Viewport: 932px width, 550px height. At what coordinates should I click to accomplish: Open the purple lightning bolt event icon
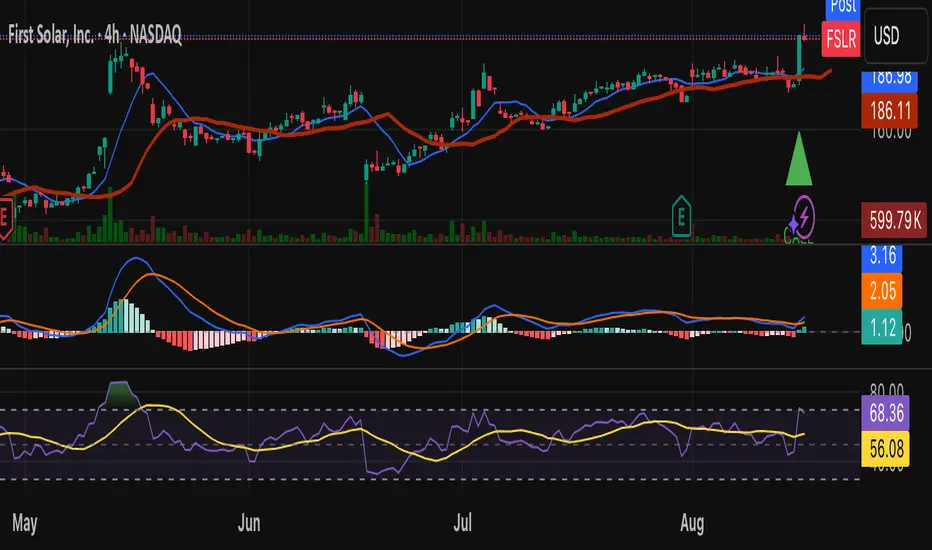[x=803, y=214]
